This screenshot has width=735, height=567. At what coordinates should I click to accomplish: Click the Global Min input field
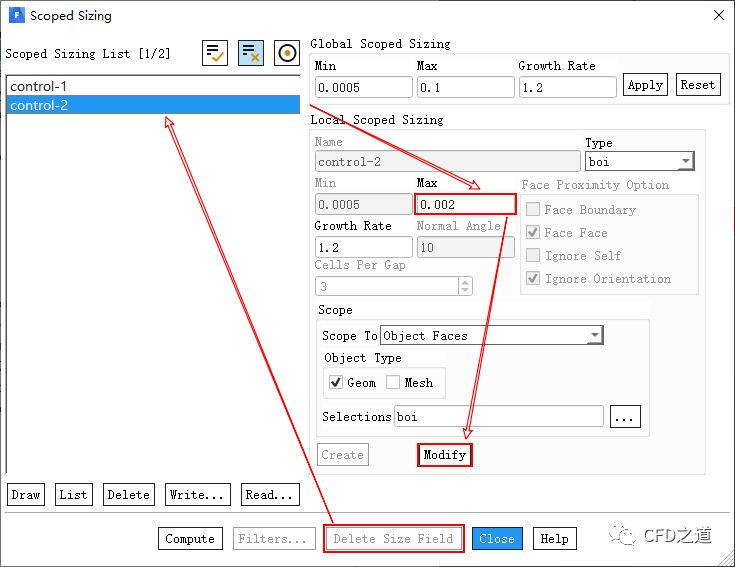[364, 87]
